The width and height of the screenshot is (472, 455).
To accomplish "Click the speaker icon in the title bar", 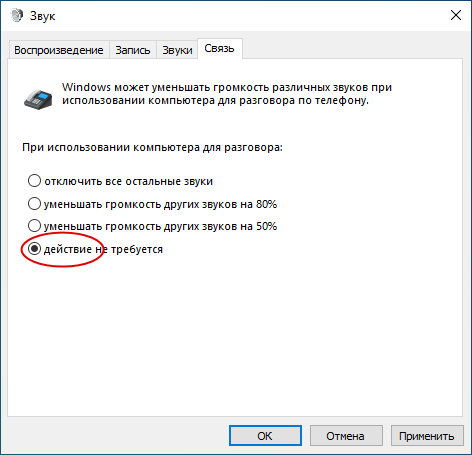I will coord(17,15).
